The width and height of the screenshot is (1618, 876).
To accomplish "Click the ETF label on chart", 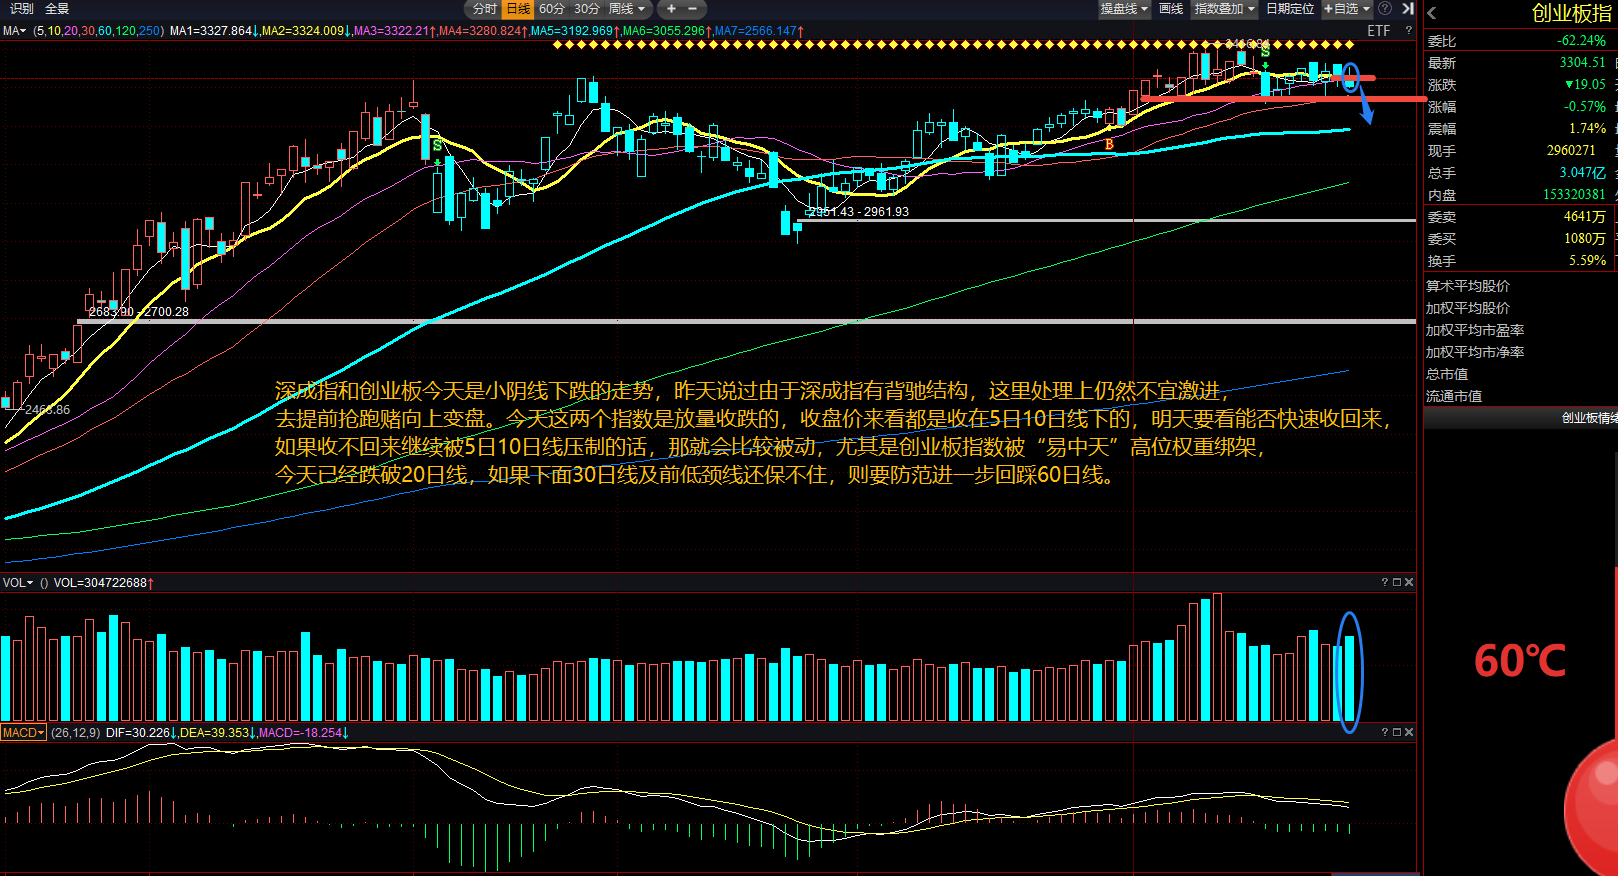I will (1378, 31).
